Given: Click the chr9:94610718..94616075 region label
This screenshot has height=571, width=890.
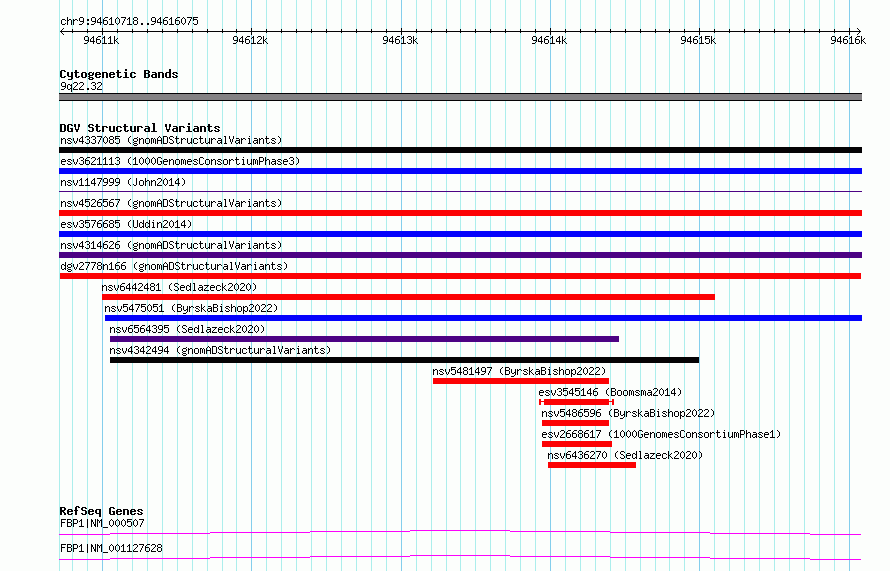Looking at the screenshot, I should 129,21.
